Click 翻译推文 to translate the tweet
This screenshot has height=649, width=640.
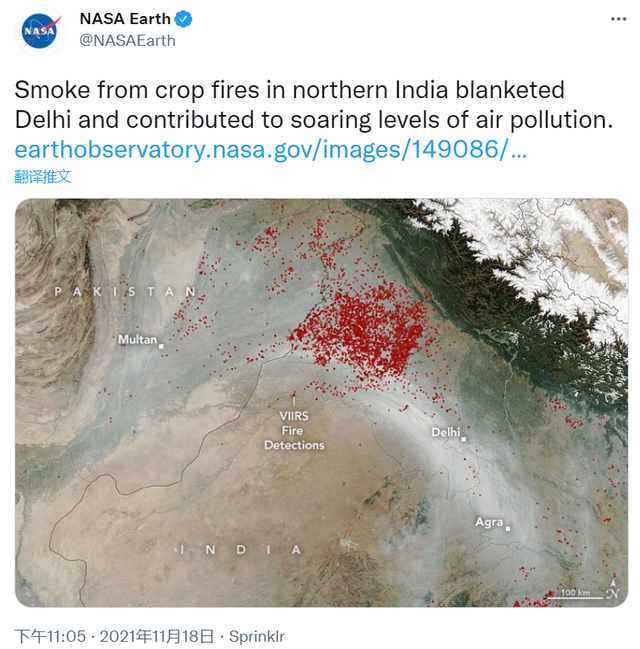[x=43, y=176]
